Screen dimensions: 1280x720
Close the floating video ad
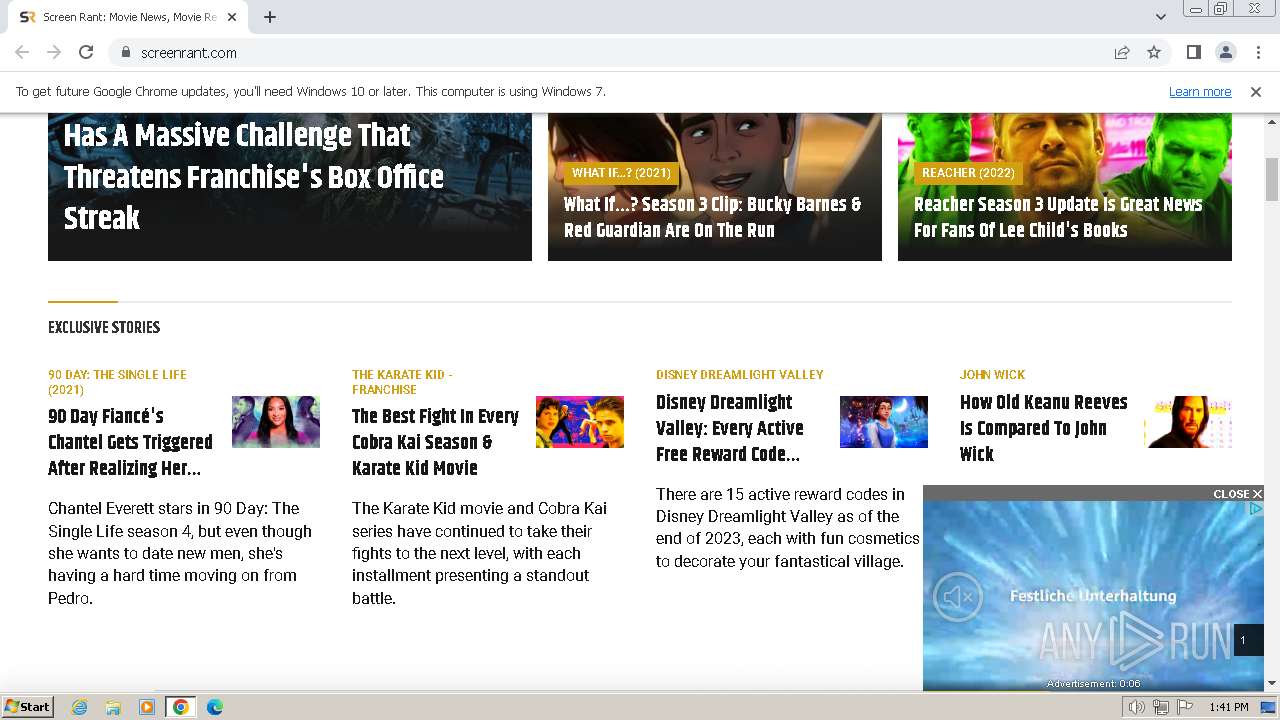1237,494
